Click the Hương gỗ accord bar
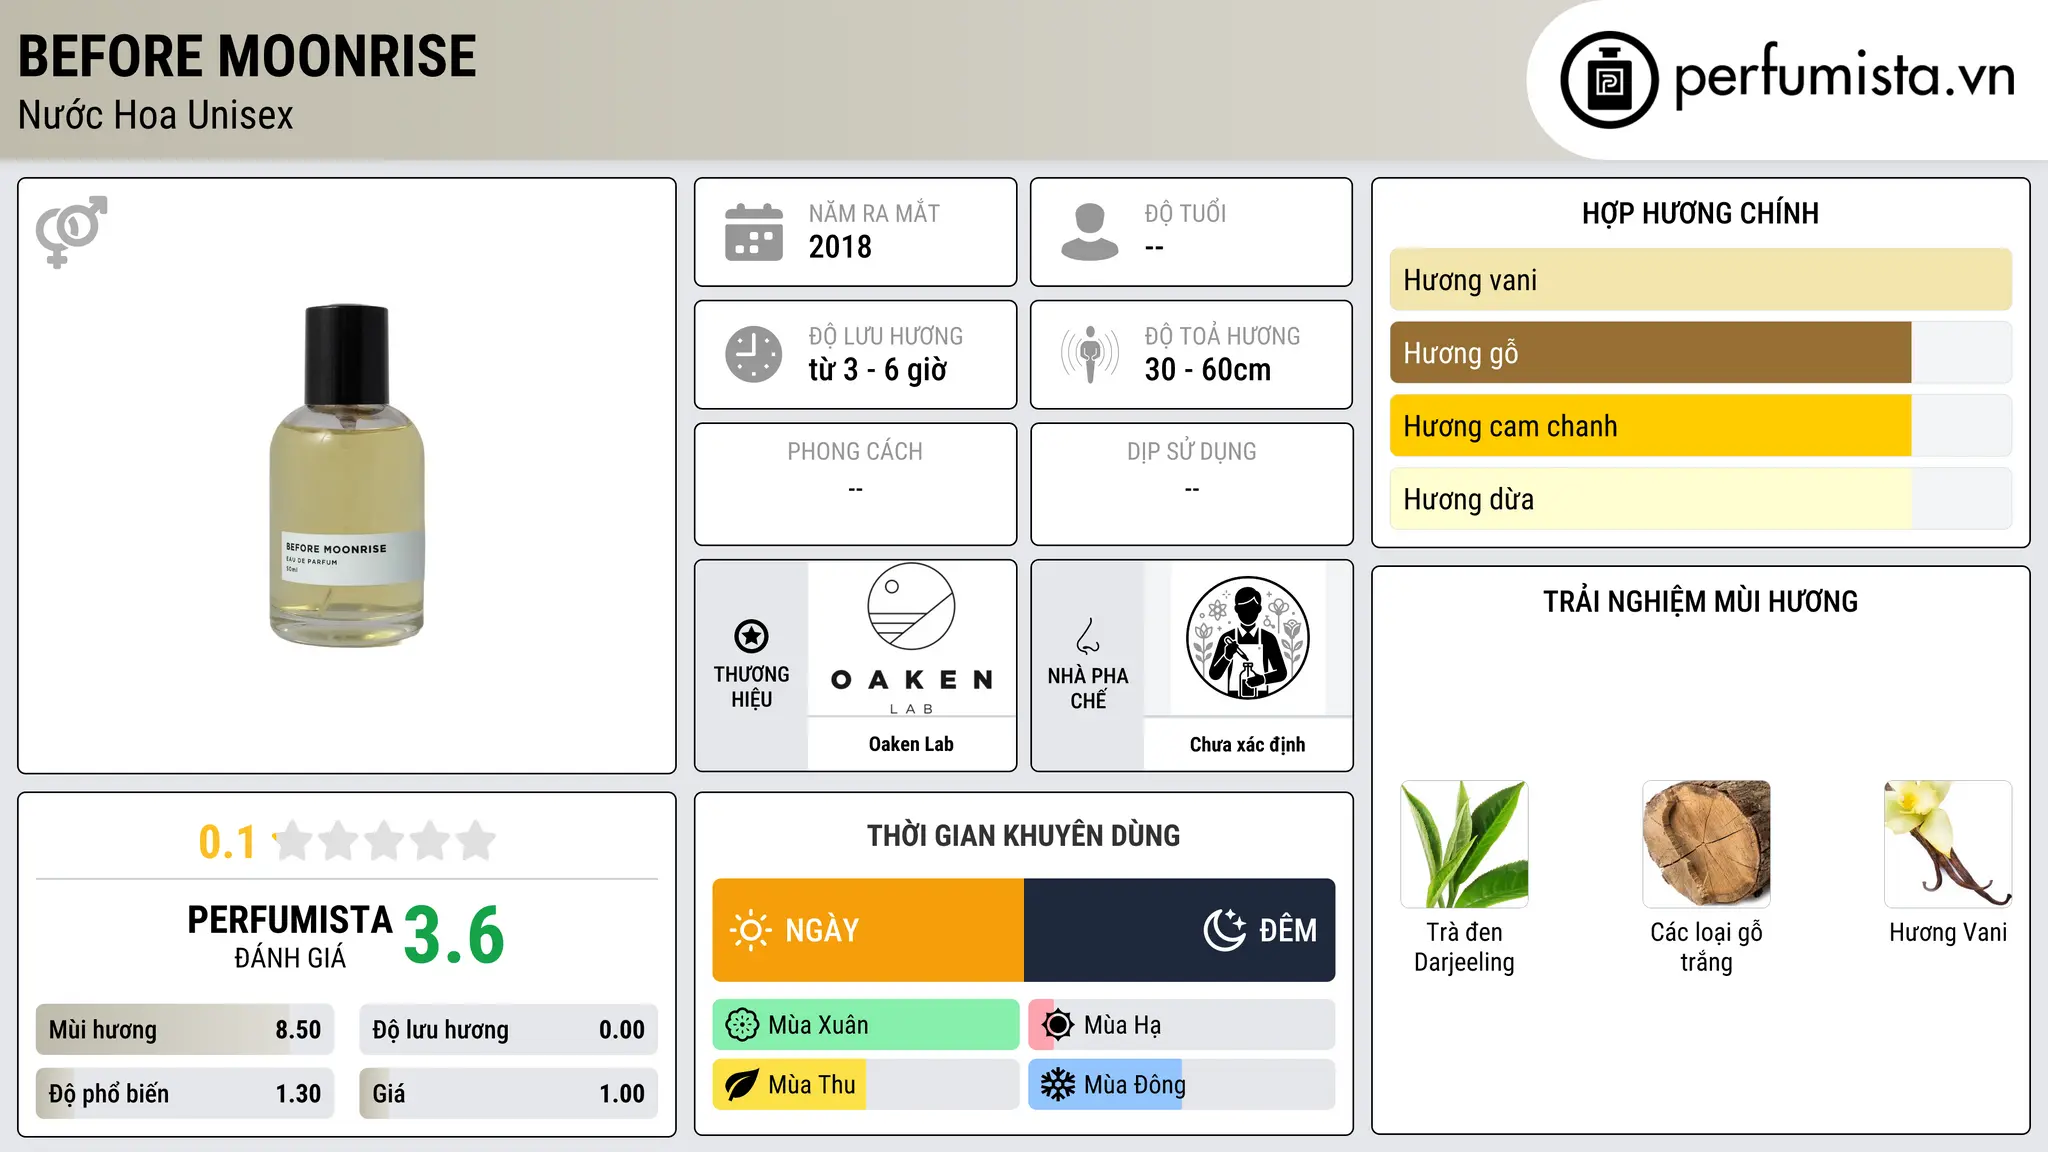 coord(1701,353)
